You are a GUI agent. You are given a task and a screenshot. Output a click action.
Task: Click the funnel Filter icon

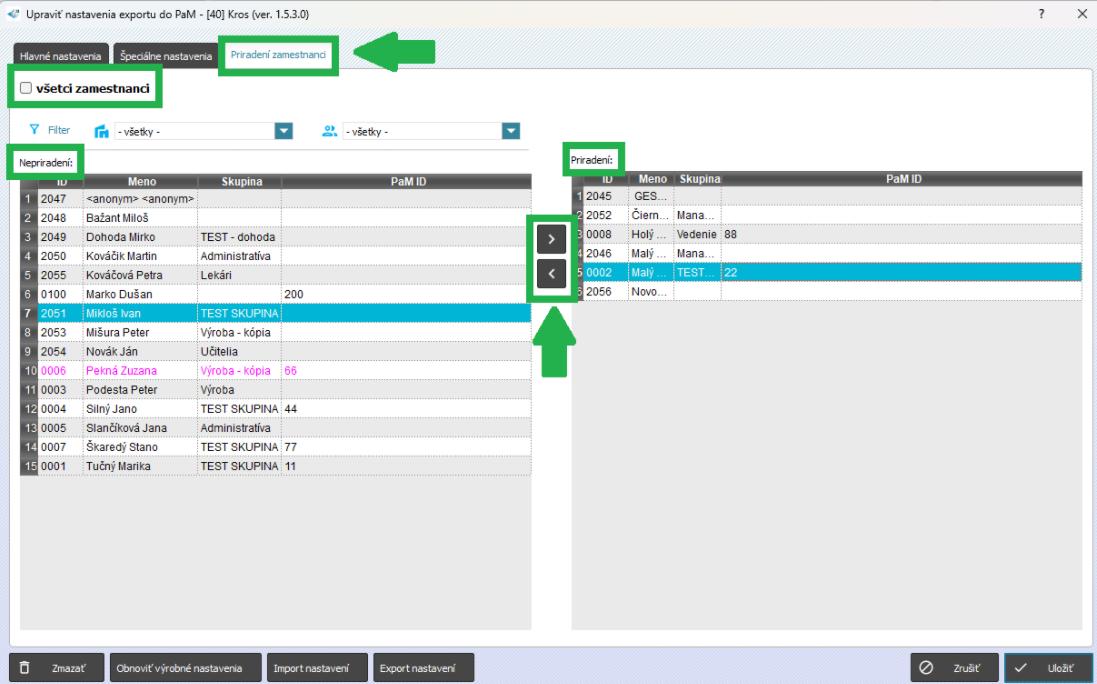click(35, 130)
